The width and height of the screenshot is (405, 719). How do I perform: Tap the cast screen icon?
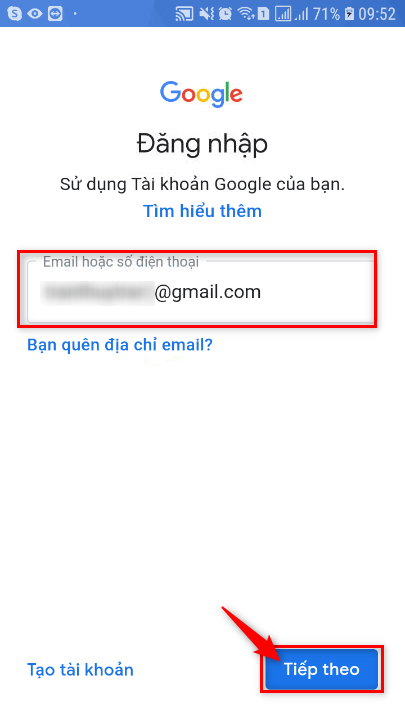tap(184, 14)
